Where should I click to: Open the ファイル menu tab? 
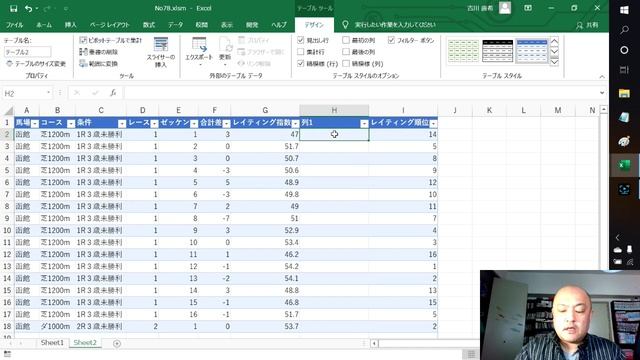14,25
